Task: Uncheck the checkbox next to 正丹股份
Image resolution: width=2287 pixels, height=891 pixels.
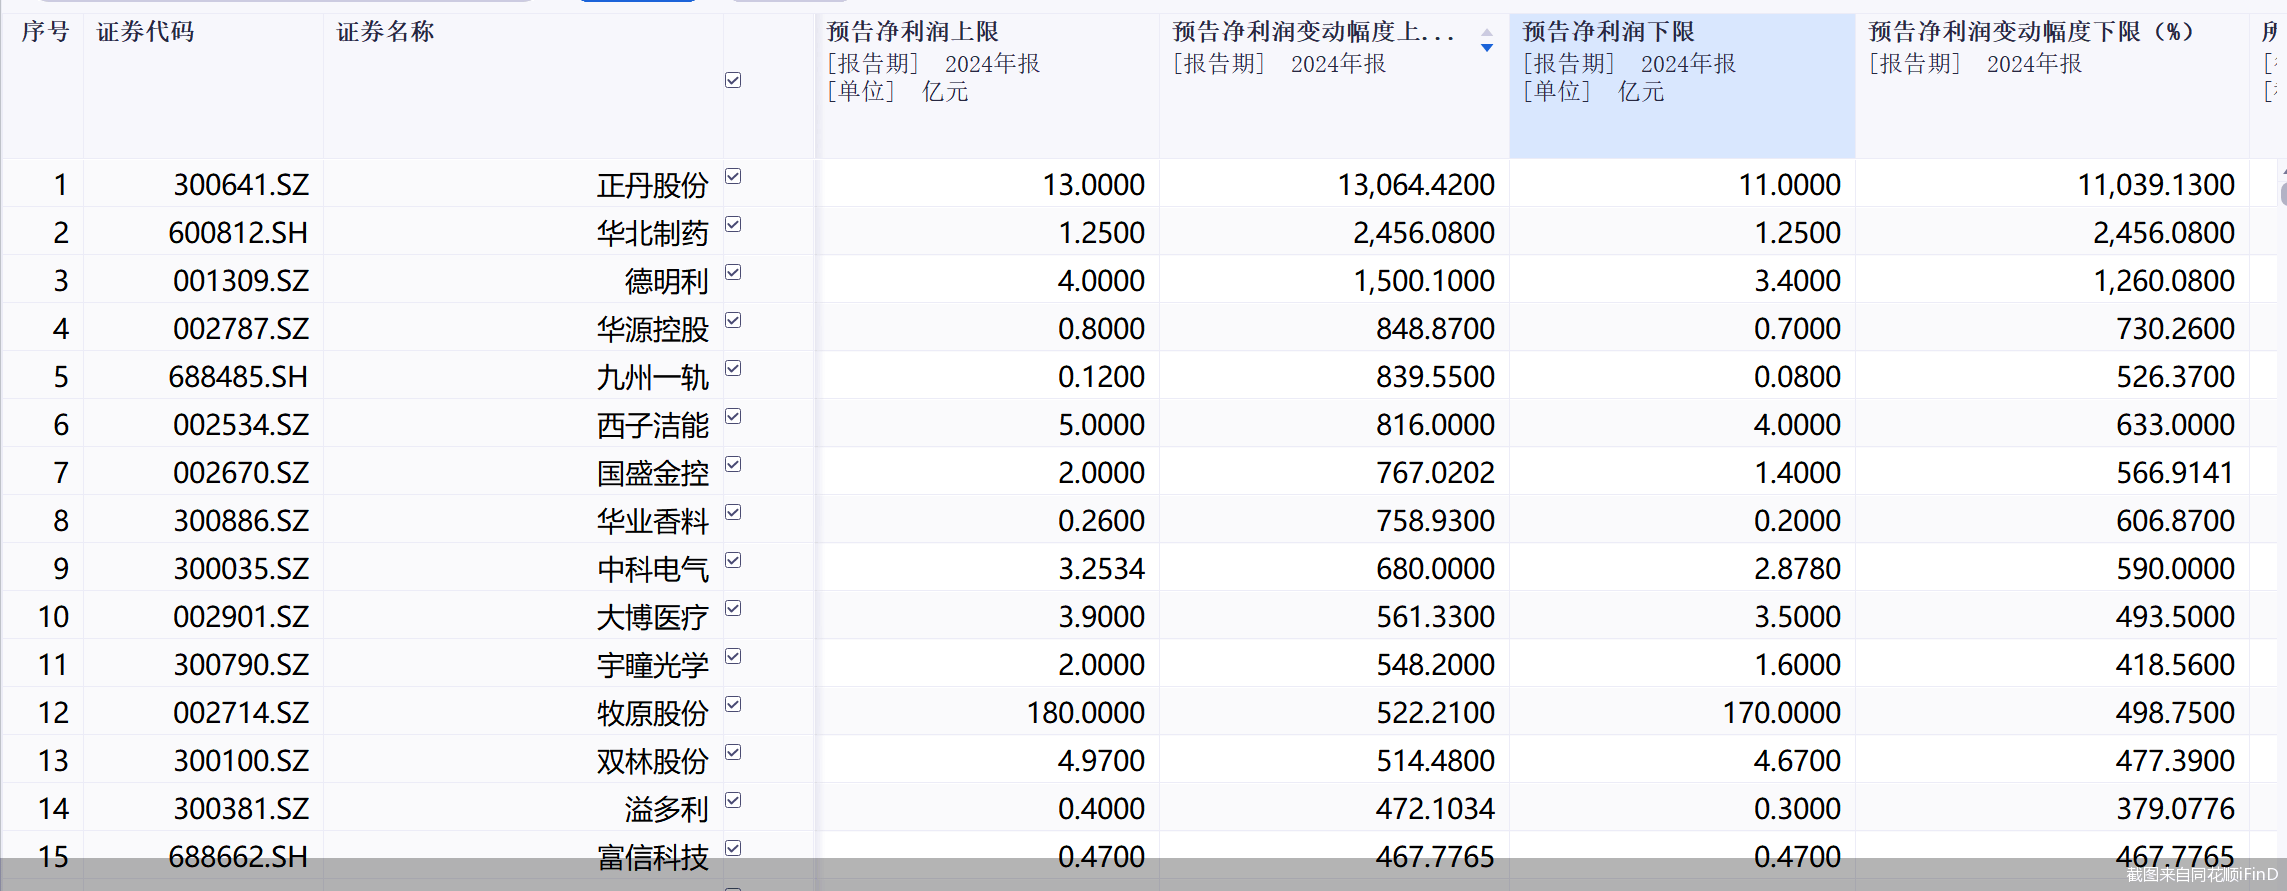Action: (733, 177)
